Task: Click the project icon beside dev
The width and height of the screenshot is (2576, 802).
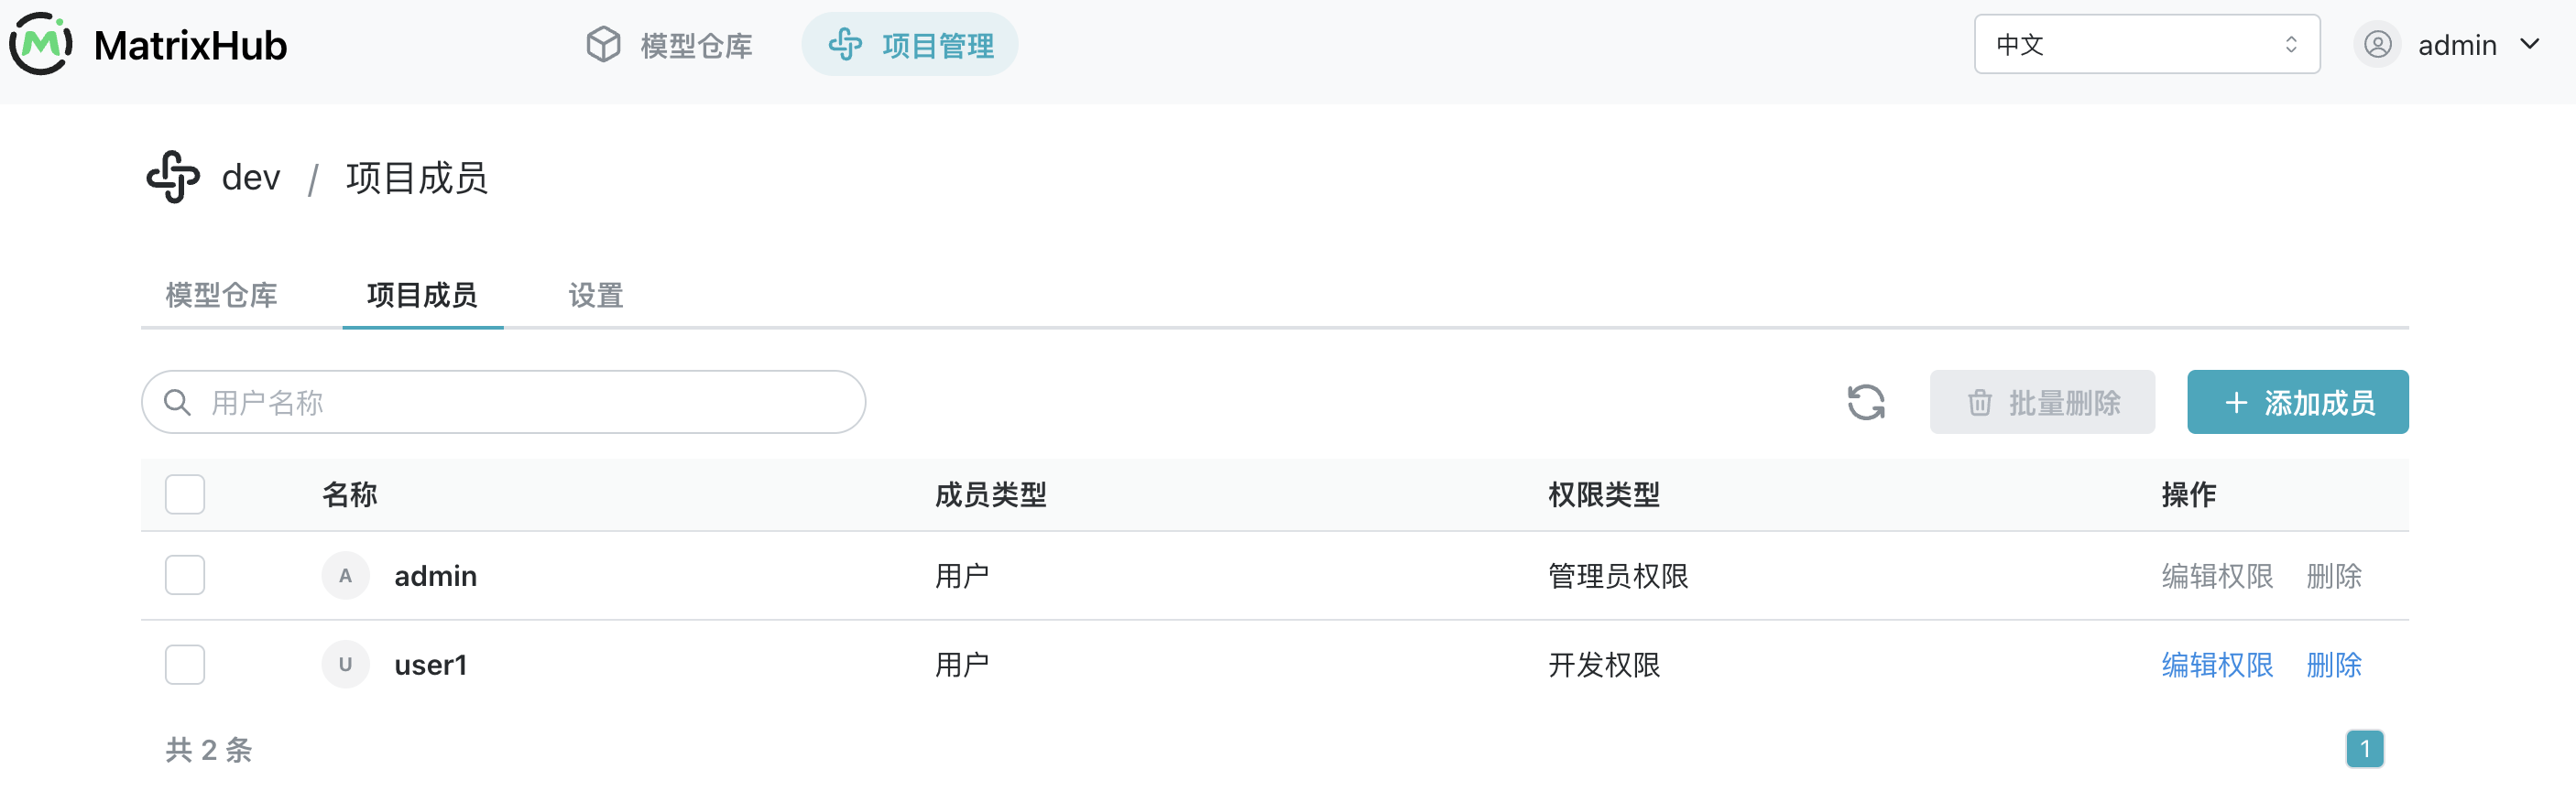Action: point(173,177)
